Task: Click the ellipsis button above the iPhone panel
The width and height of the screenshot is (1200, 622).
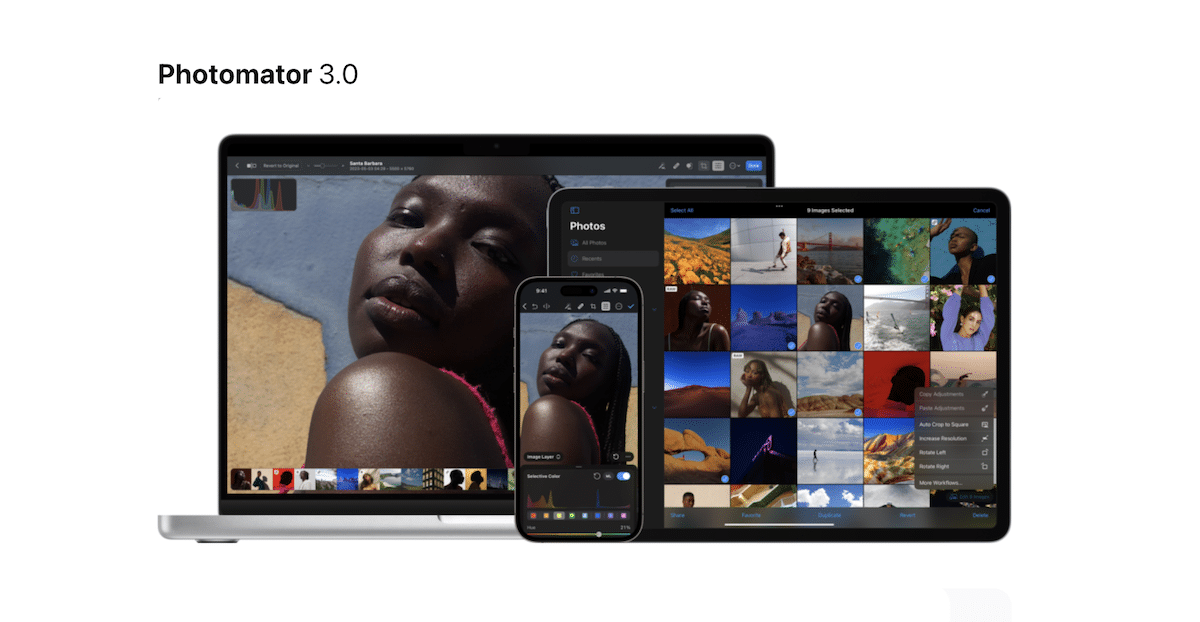Action: coord(628,457)
